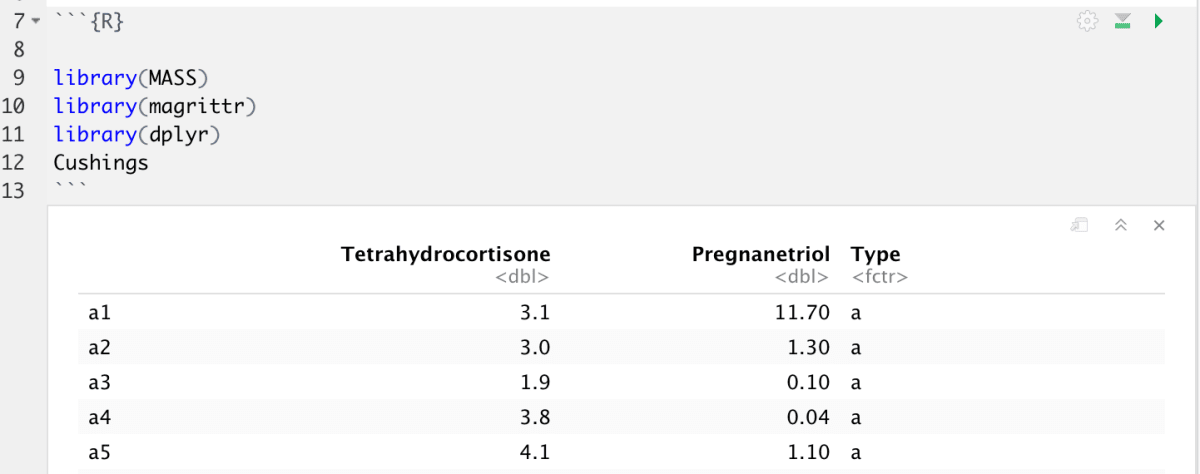1200x474 pixels.
Task: Place cursor after Cushings text
Action: click(x=150, y=162)
